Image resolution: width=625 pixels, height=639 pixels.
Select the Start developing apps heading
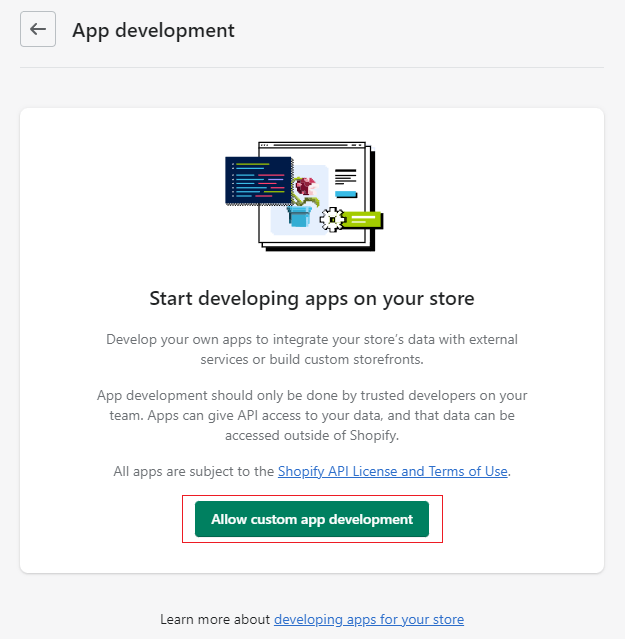pyautogui.click(x=312, y=298)
